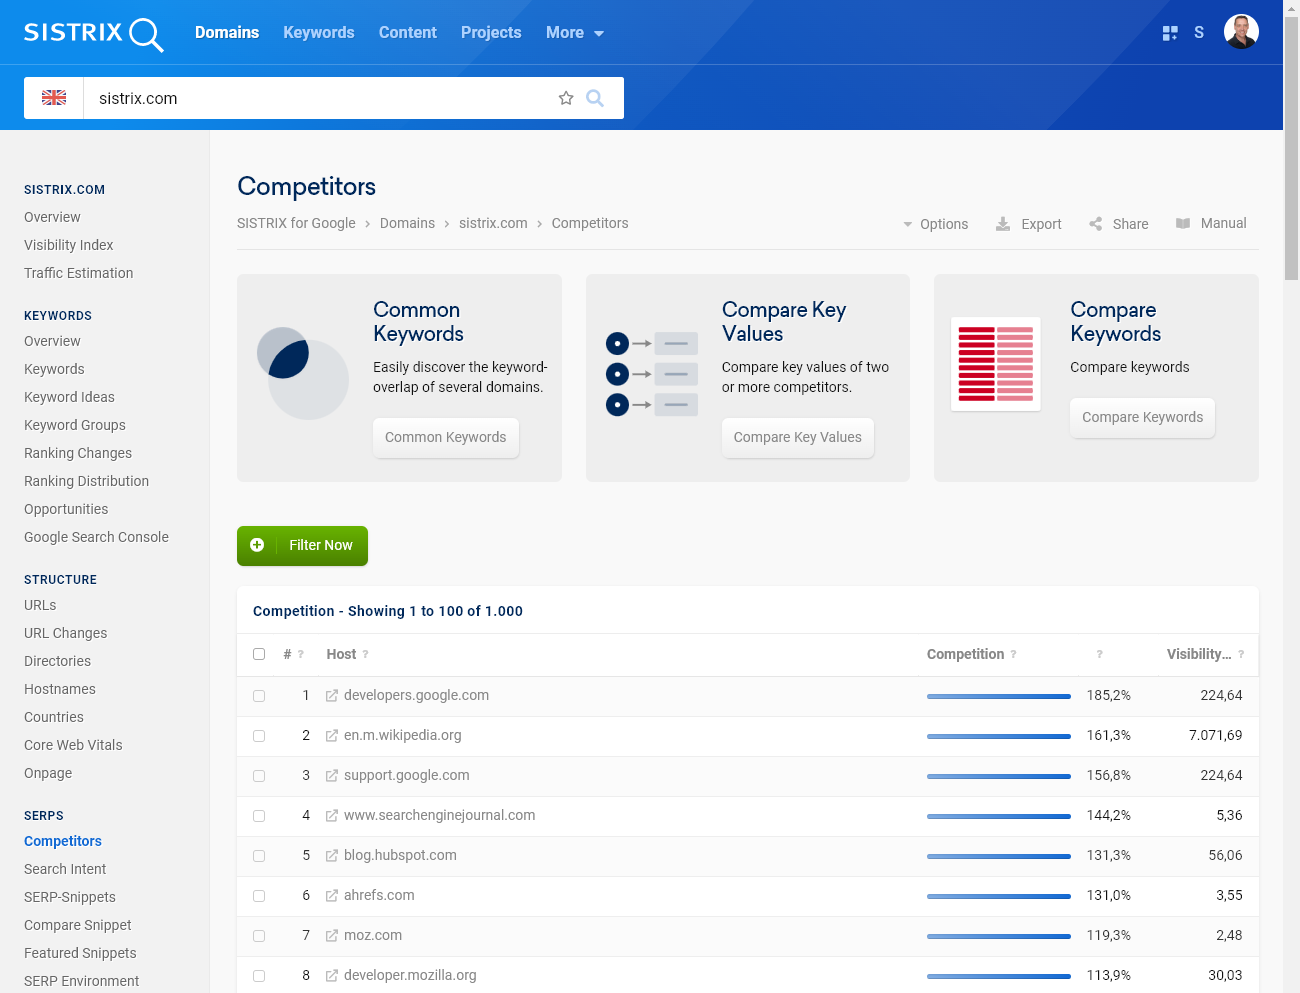Image resolution: width=1300 pixels, height=993 pixels.
Task: Star sistrix.com as favorite
Action: (566, 98)
